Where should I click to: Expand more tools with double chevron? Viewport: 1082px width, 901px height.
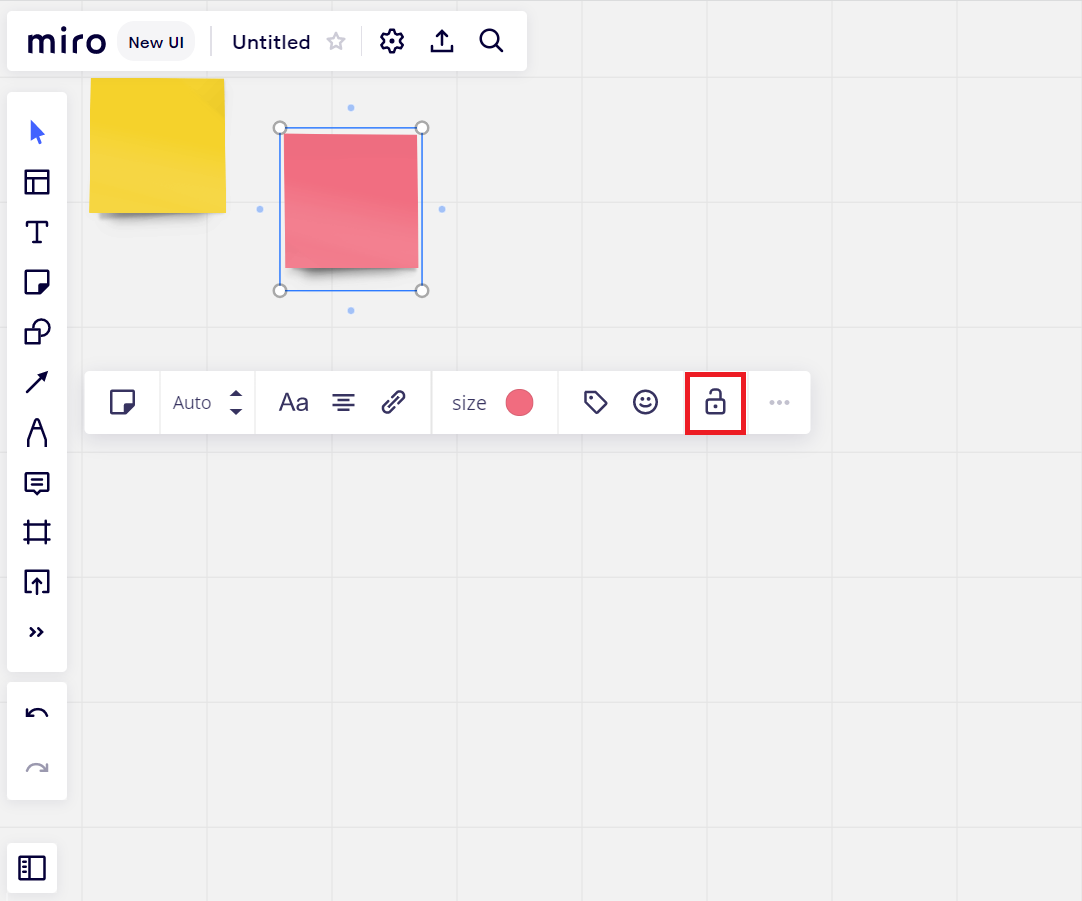[x=37, y=632]
